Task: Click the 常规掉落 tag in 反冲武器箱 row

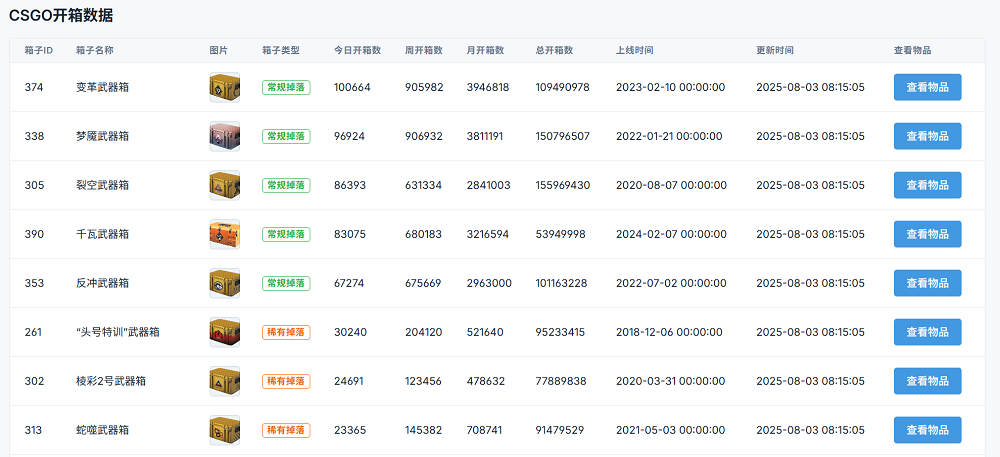Action: [x=286, y=283]
